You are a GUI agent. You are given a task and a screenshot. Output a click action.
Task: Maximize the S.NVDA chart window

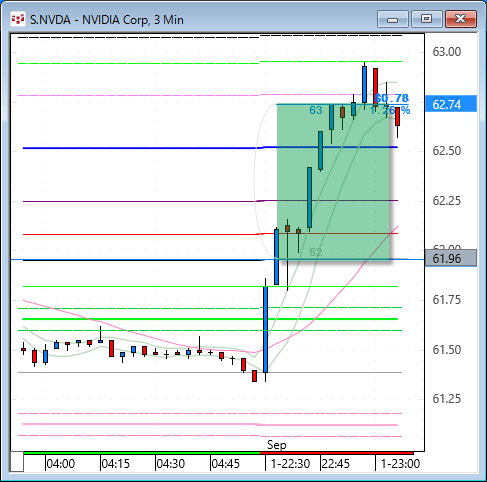[x=426, y=19]
